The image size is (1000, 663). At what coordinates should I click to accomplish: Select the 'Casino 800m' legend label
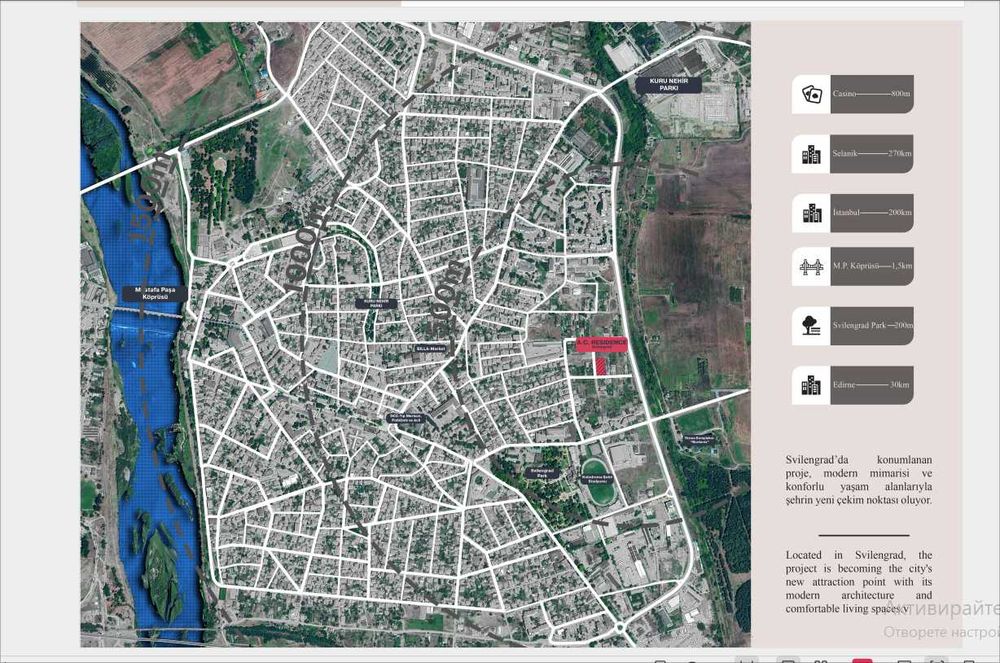pyautogui.click(x=872, y=94)
